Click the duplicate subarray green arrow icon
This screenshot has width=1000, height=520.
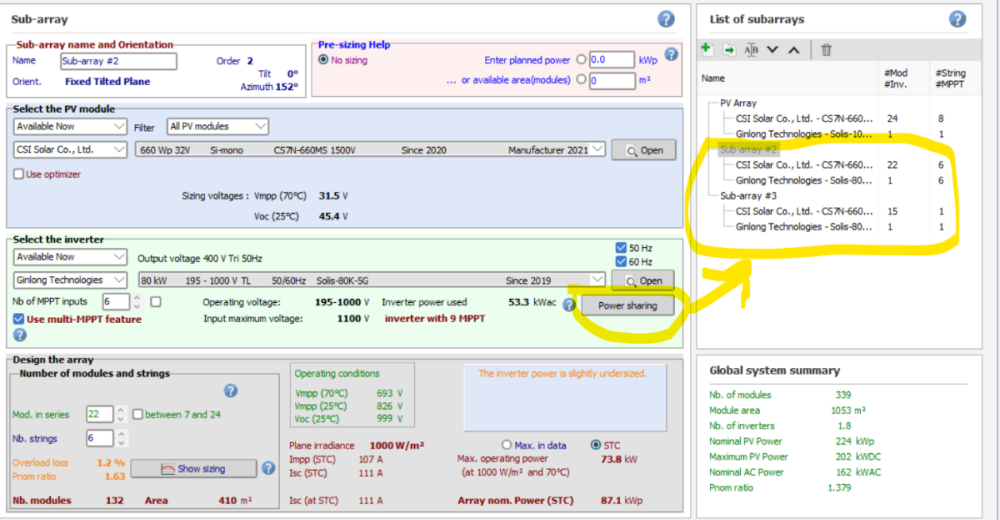click(x=729, y=49)
